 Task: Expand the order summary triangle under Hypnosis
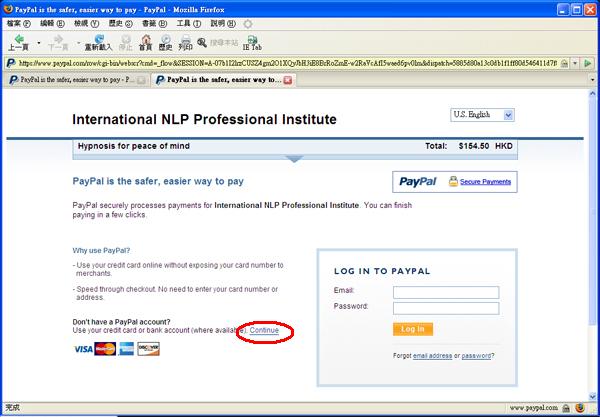[x=294, y=159]
